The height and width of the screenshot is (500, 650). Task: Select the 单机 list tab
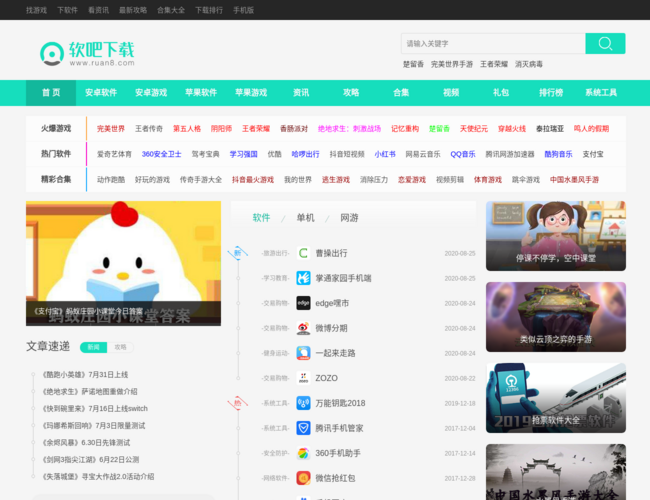(306, 218)
